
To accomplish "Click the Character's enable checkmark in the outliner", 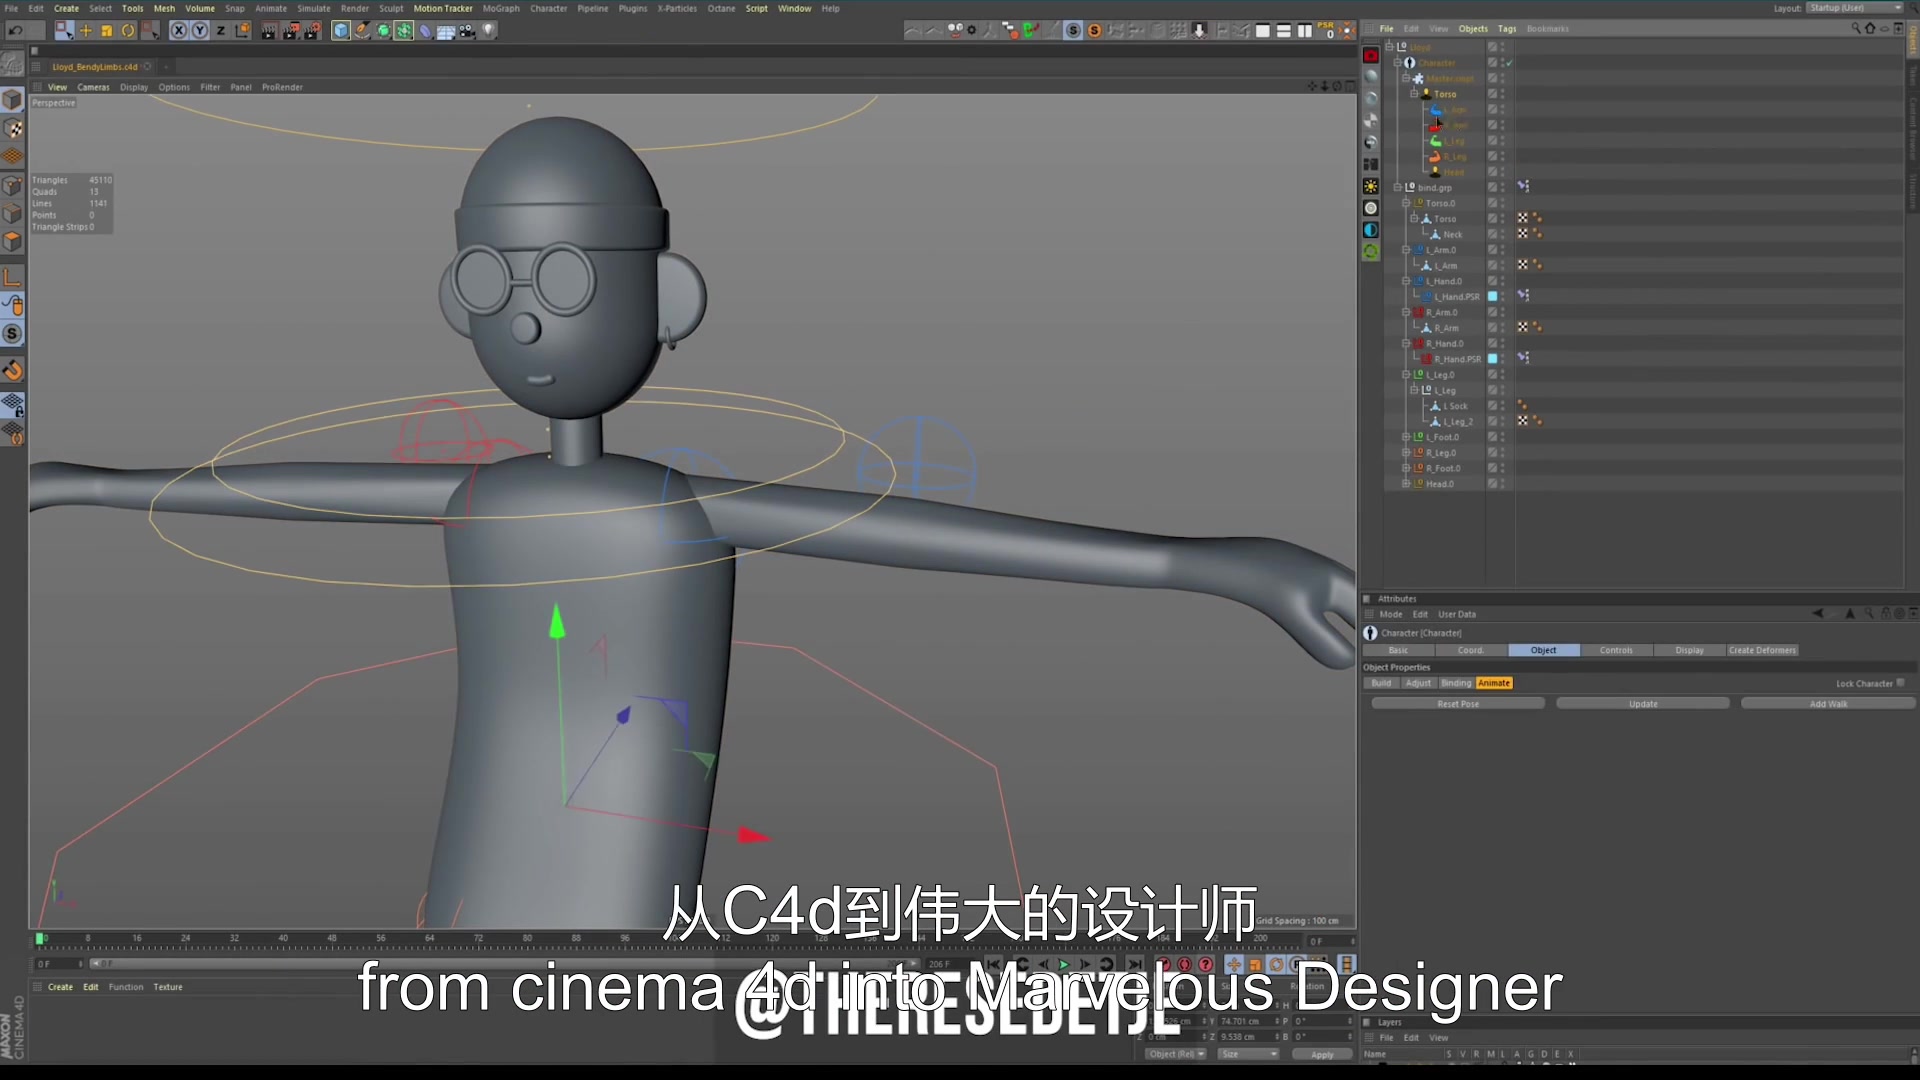I will coord(1509,62).
